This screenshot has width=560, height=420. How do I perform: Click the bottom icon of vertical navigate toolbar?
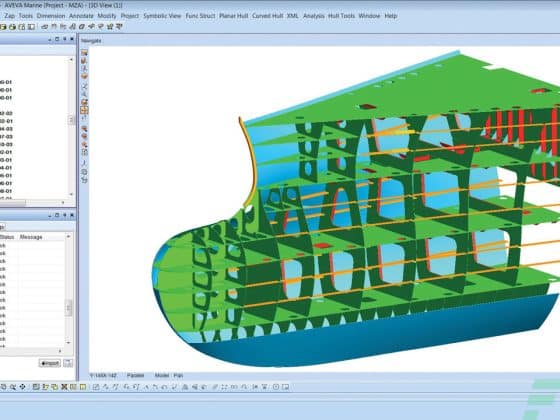click(84, 180)
